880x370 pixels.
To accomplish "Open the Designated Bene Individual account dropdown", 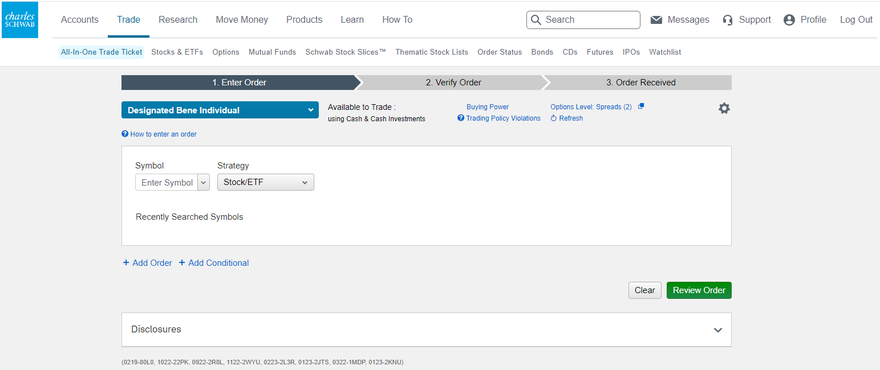I will click(220, 110).
